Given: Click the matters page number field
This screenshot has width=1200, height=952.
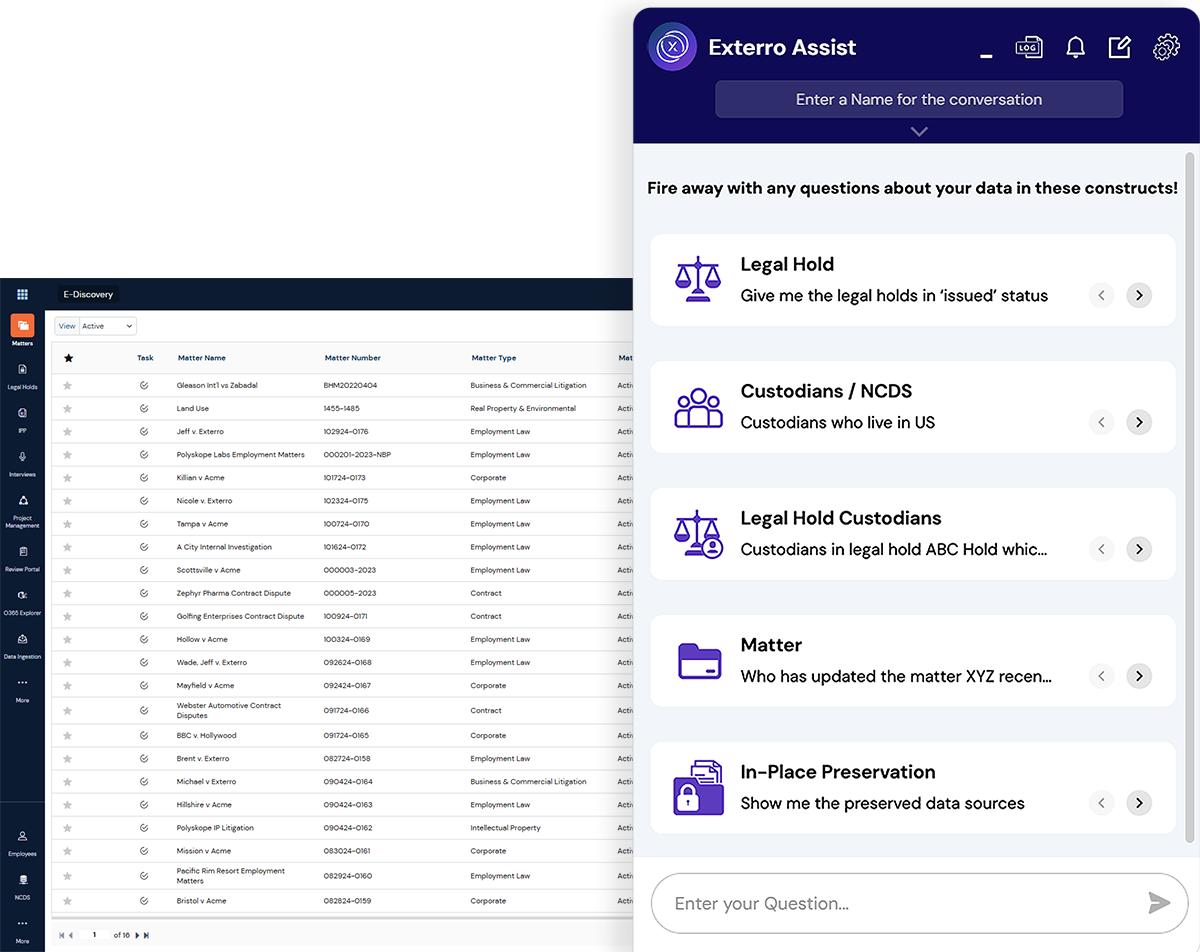Looking at the screenshot, I should 95,935.
